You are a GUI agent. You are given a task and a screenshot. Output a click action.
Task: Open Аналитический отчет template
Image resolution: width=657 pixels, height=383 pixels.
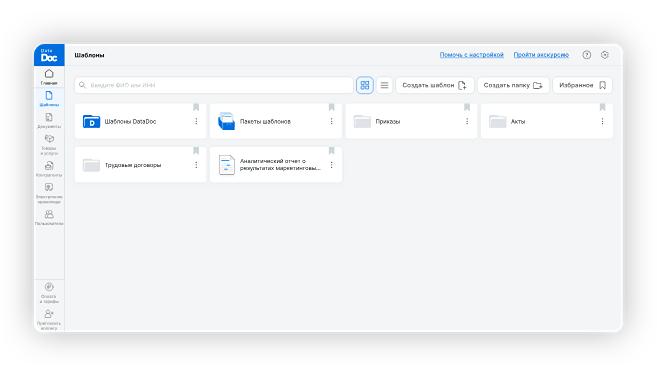[276, 165]
